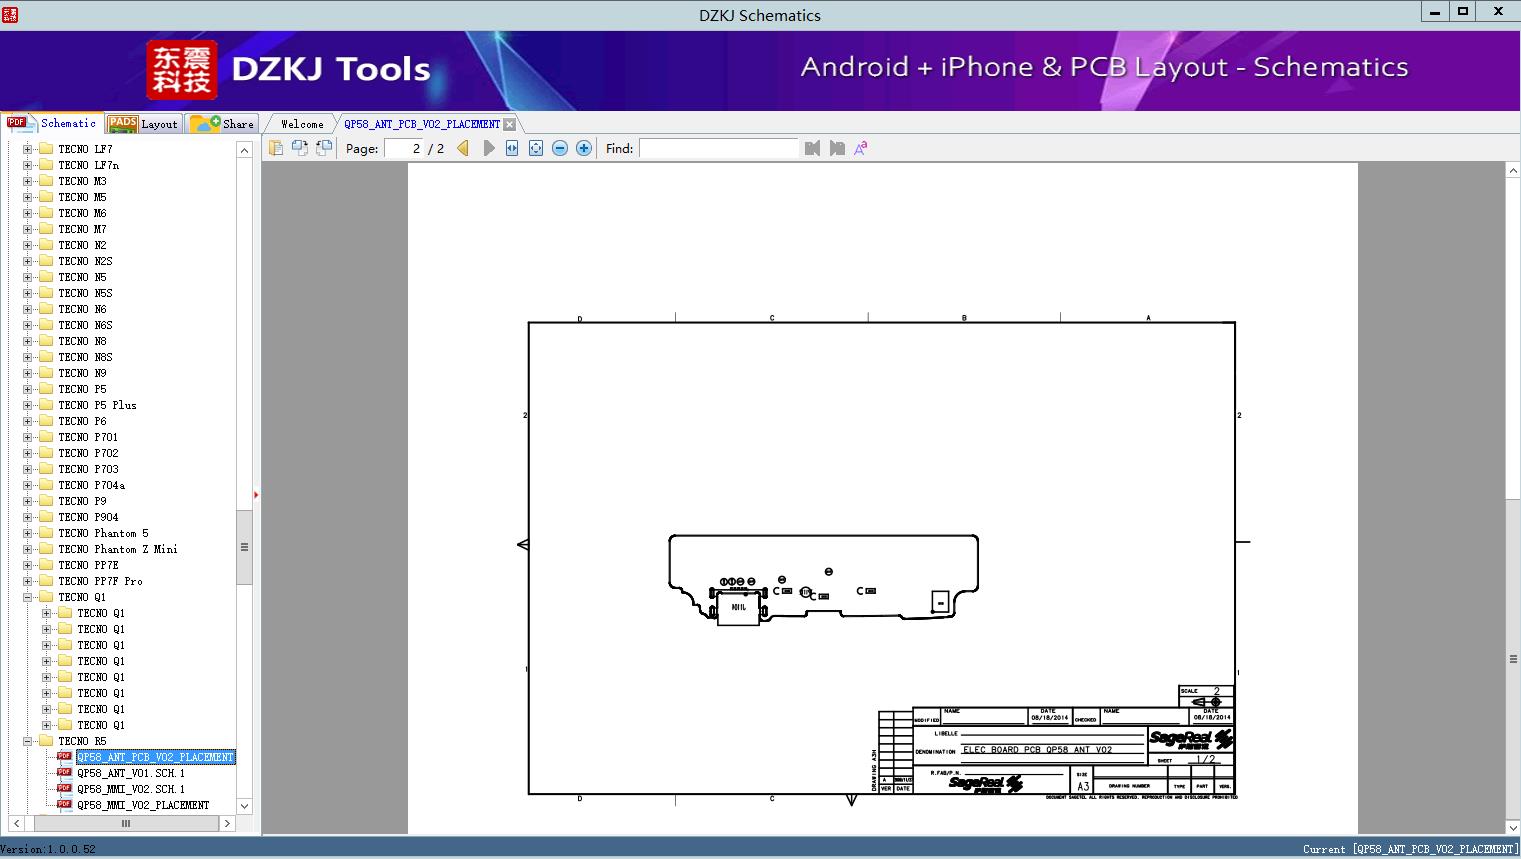This screenshot has height=859, width=1521.
Task: Expand the TECNO Phantom 5 folder
Action: [x=28, y=533]
